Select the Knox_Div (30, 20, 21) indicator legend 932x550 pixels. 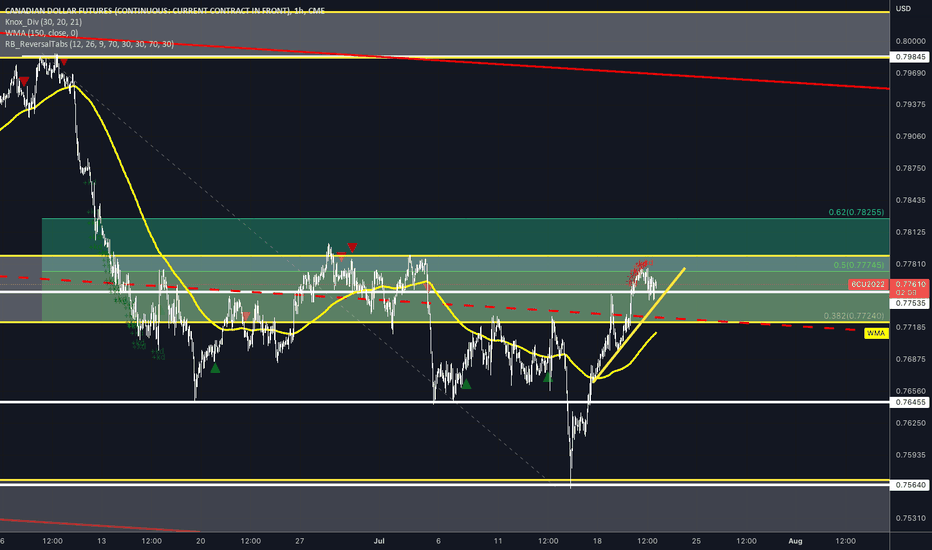coord(43,22)
